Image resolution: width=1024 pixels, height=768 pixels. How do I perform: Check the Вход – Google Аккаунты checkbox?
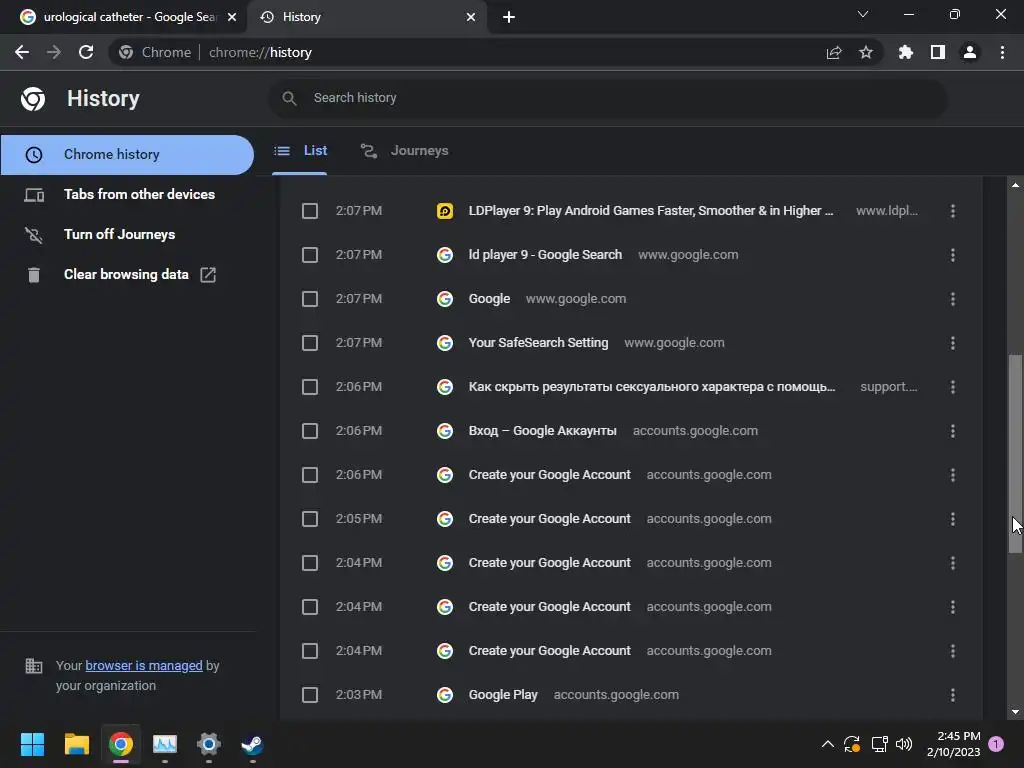coord(310,431)
